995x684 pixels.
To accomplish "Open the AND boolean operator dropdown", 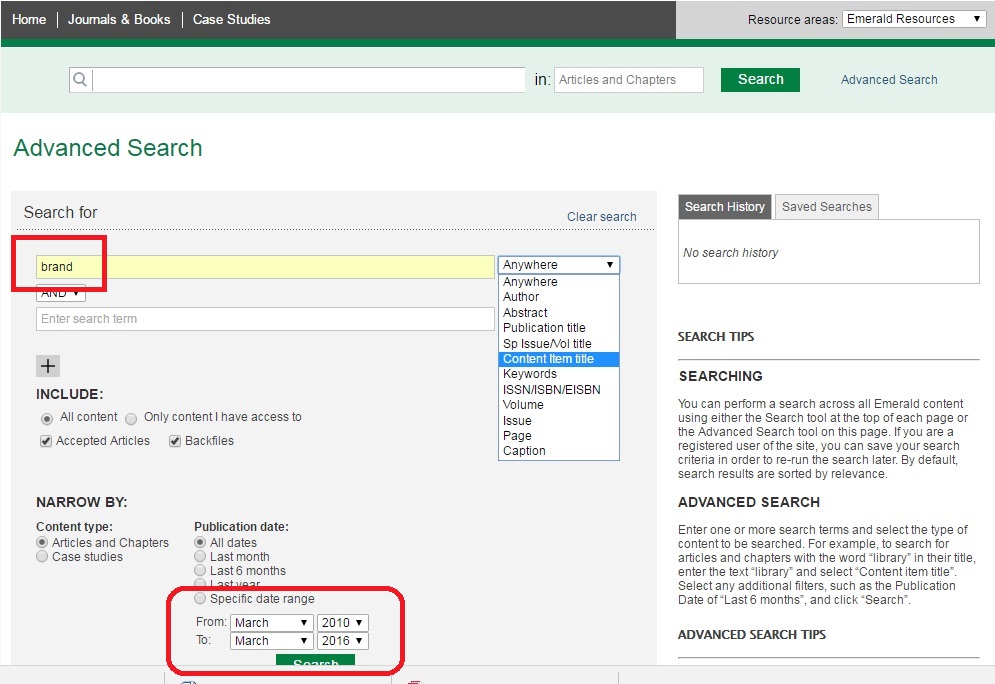I will click(61, 293).
